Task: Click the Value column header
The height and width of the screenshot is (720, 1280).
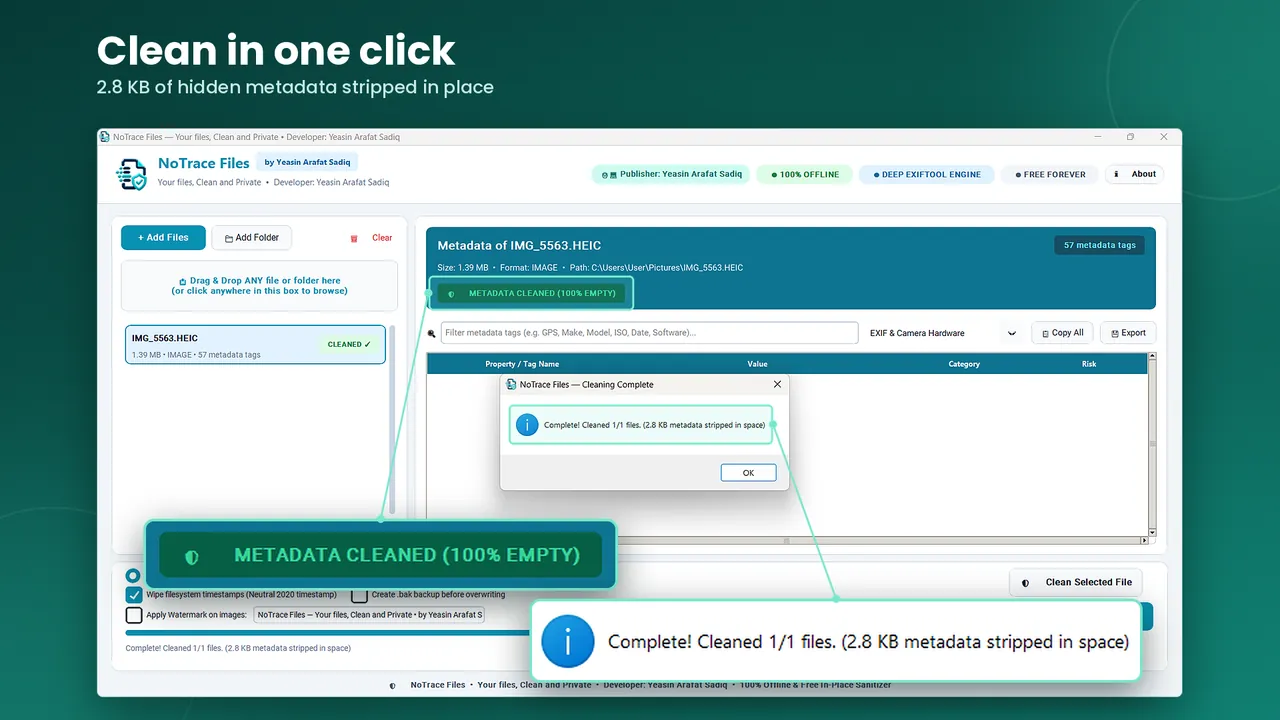Action: 757,364
